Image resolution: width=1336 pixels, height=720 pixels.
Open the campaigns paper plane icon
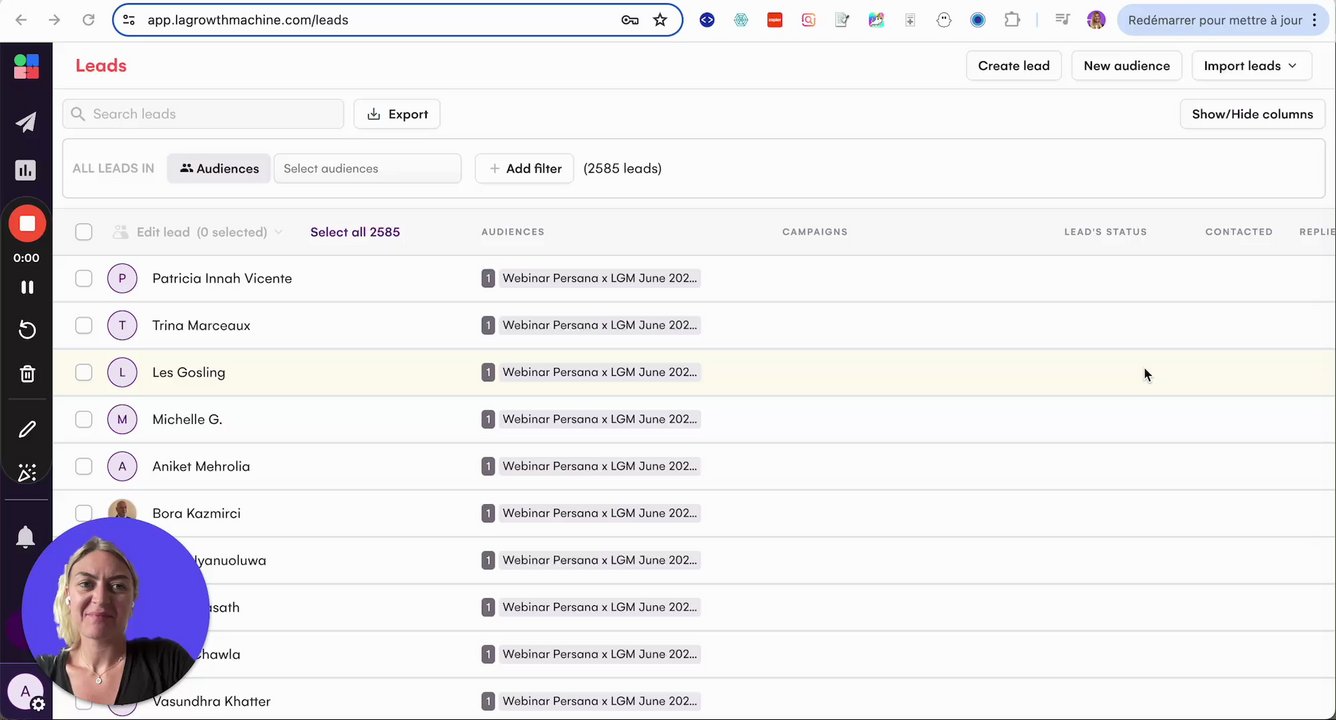point(26,122)
